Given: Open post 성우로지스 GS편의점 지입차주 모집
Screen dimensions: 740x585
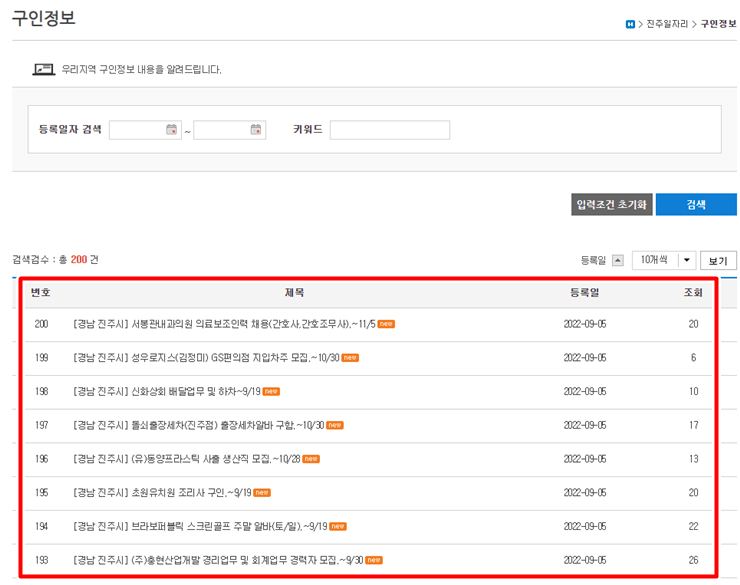Looking at the screenshot, I should 206,358.
